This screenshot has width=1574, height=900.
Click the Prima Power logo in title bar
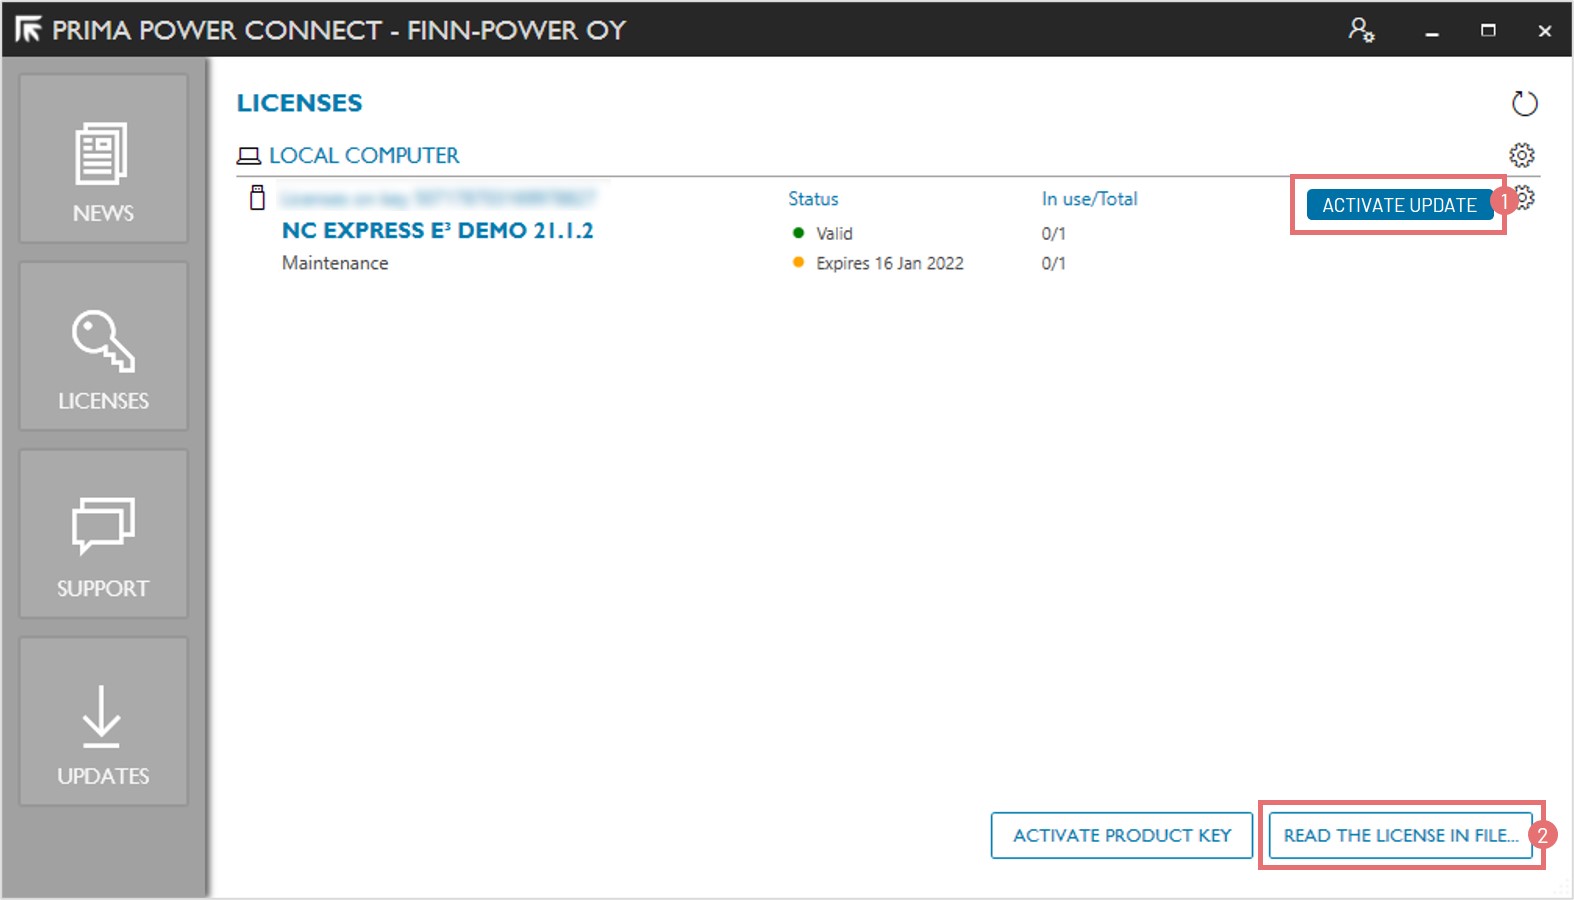28,30
